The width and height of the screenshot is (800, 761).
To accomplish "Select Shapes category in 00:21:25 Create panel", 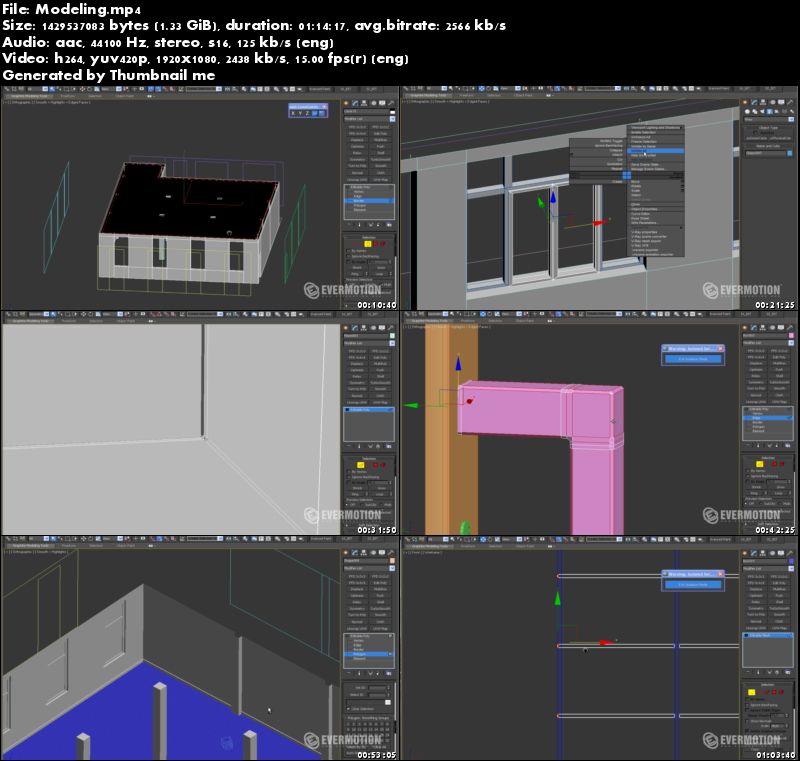I will [755, 111].
